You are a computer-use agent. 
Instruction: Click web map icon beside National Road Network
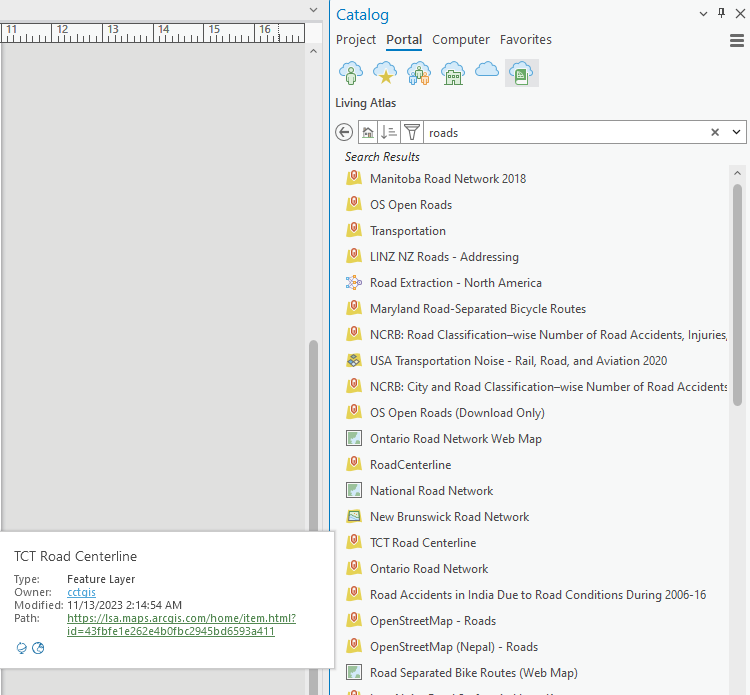(x=353, y=490)
